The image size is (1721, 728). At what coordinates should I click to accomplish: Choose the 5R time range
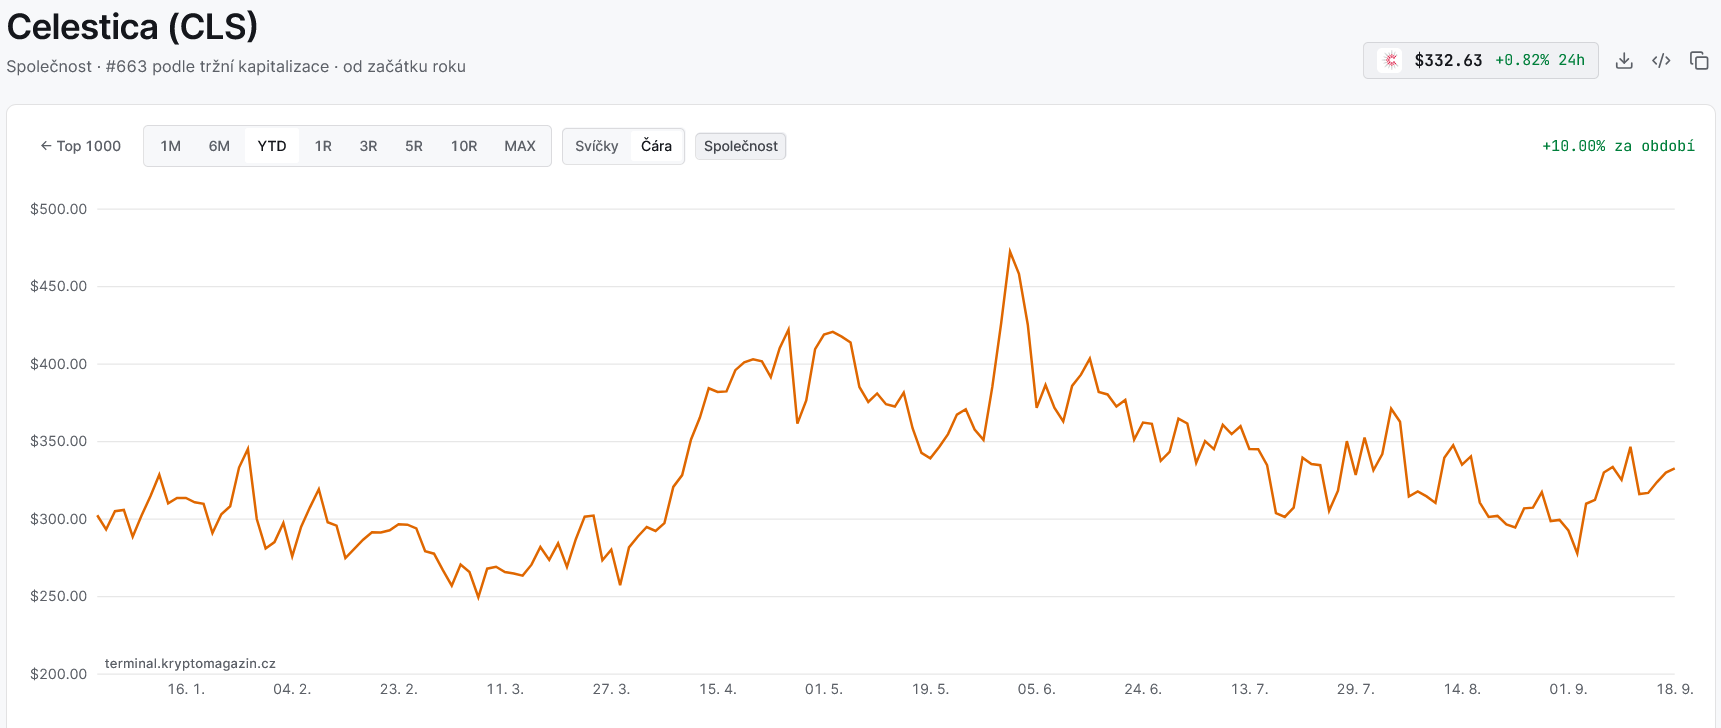tap(414, 146)
